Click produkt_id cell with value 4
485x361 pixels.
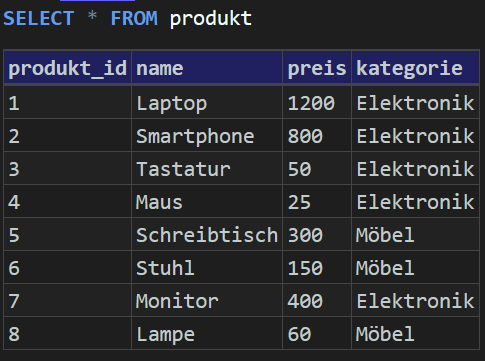tap(68, 202)
